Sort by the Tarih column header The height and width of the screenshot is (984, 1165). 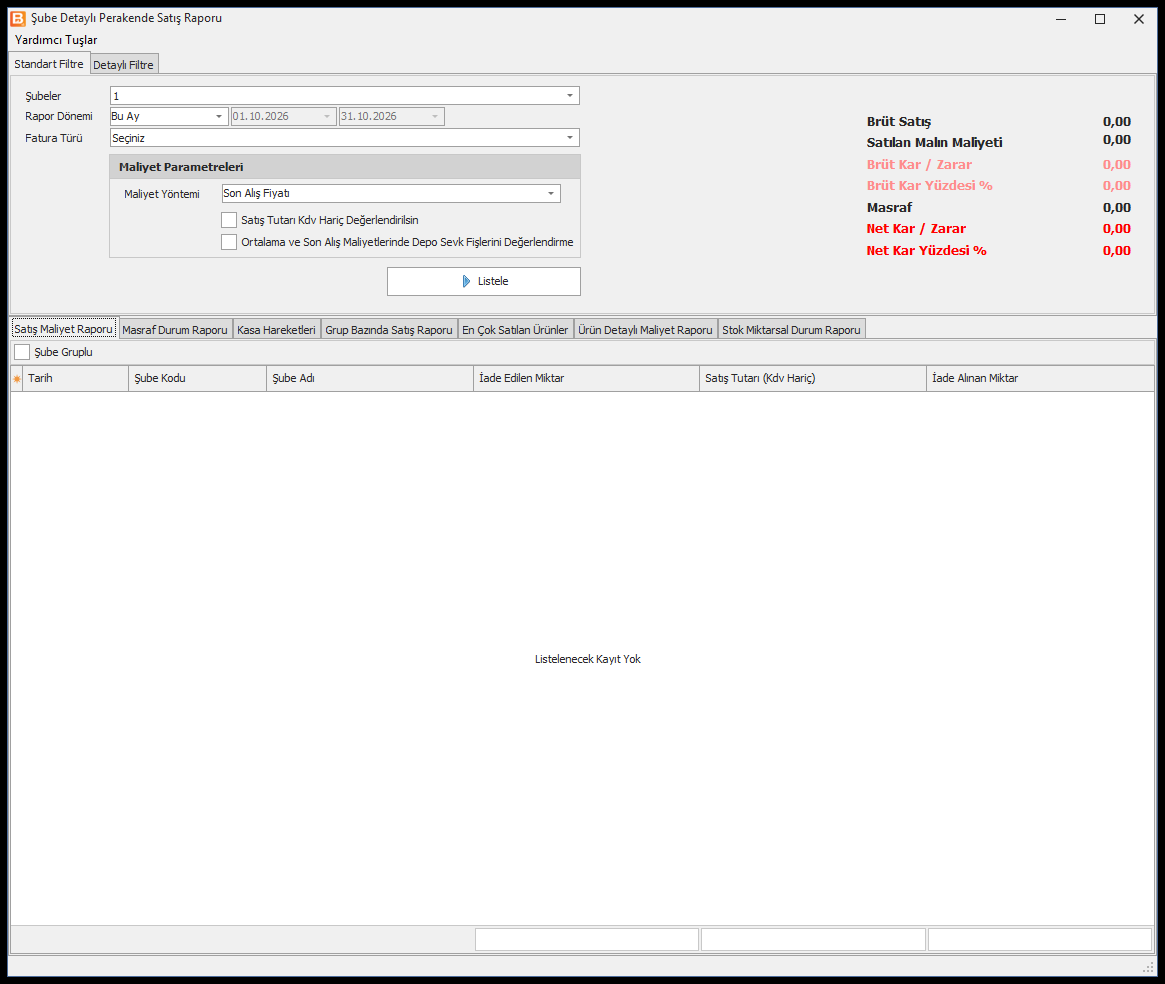(76, 378)
